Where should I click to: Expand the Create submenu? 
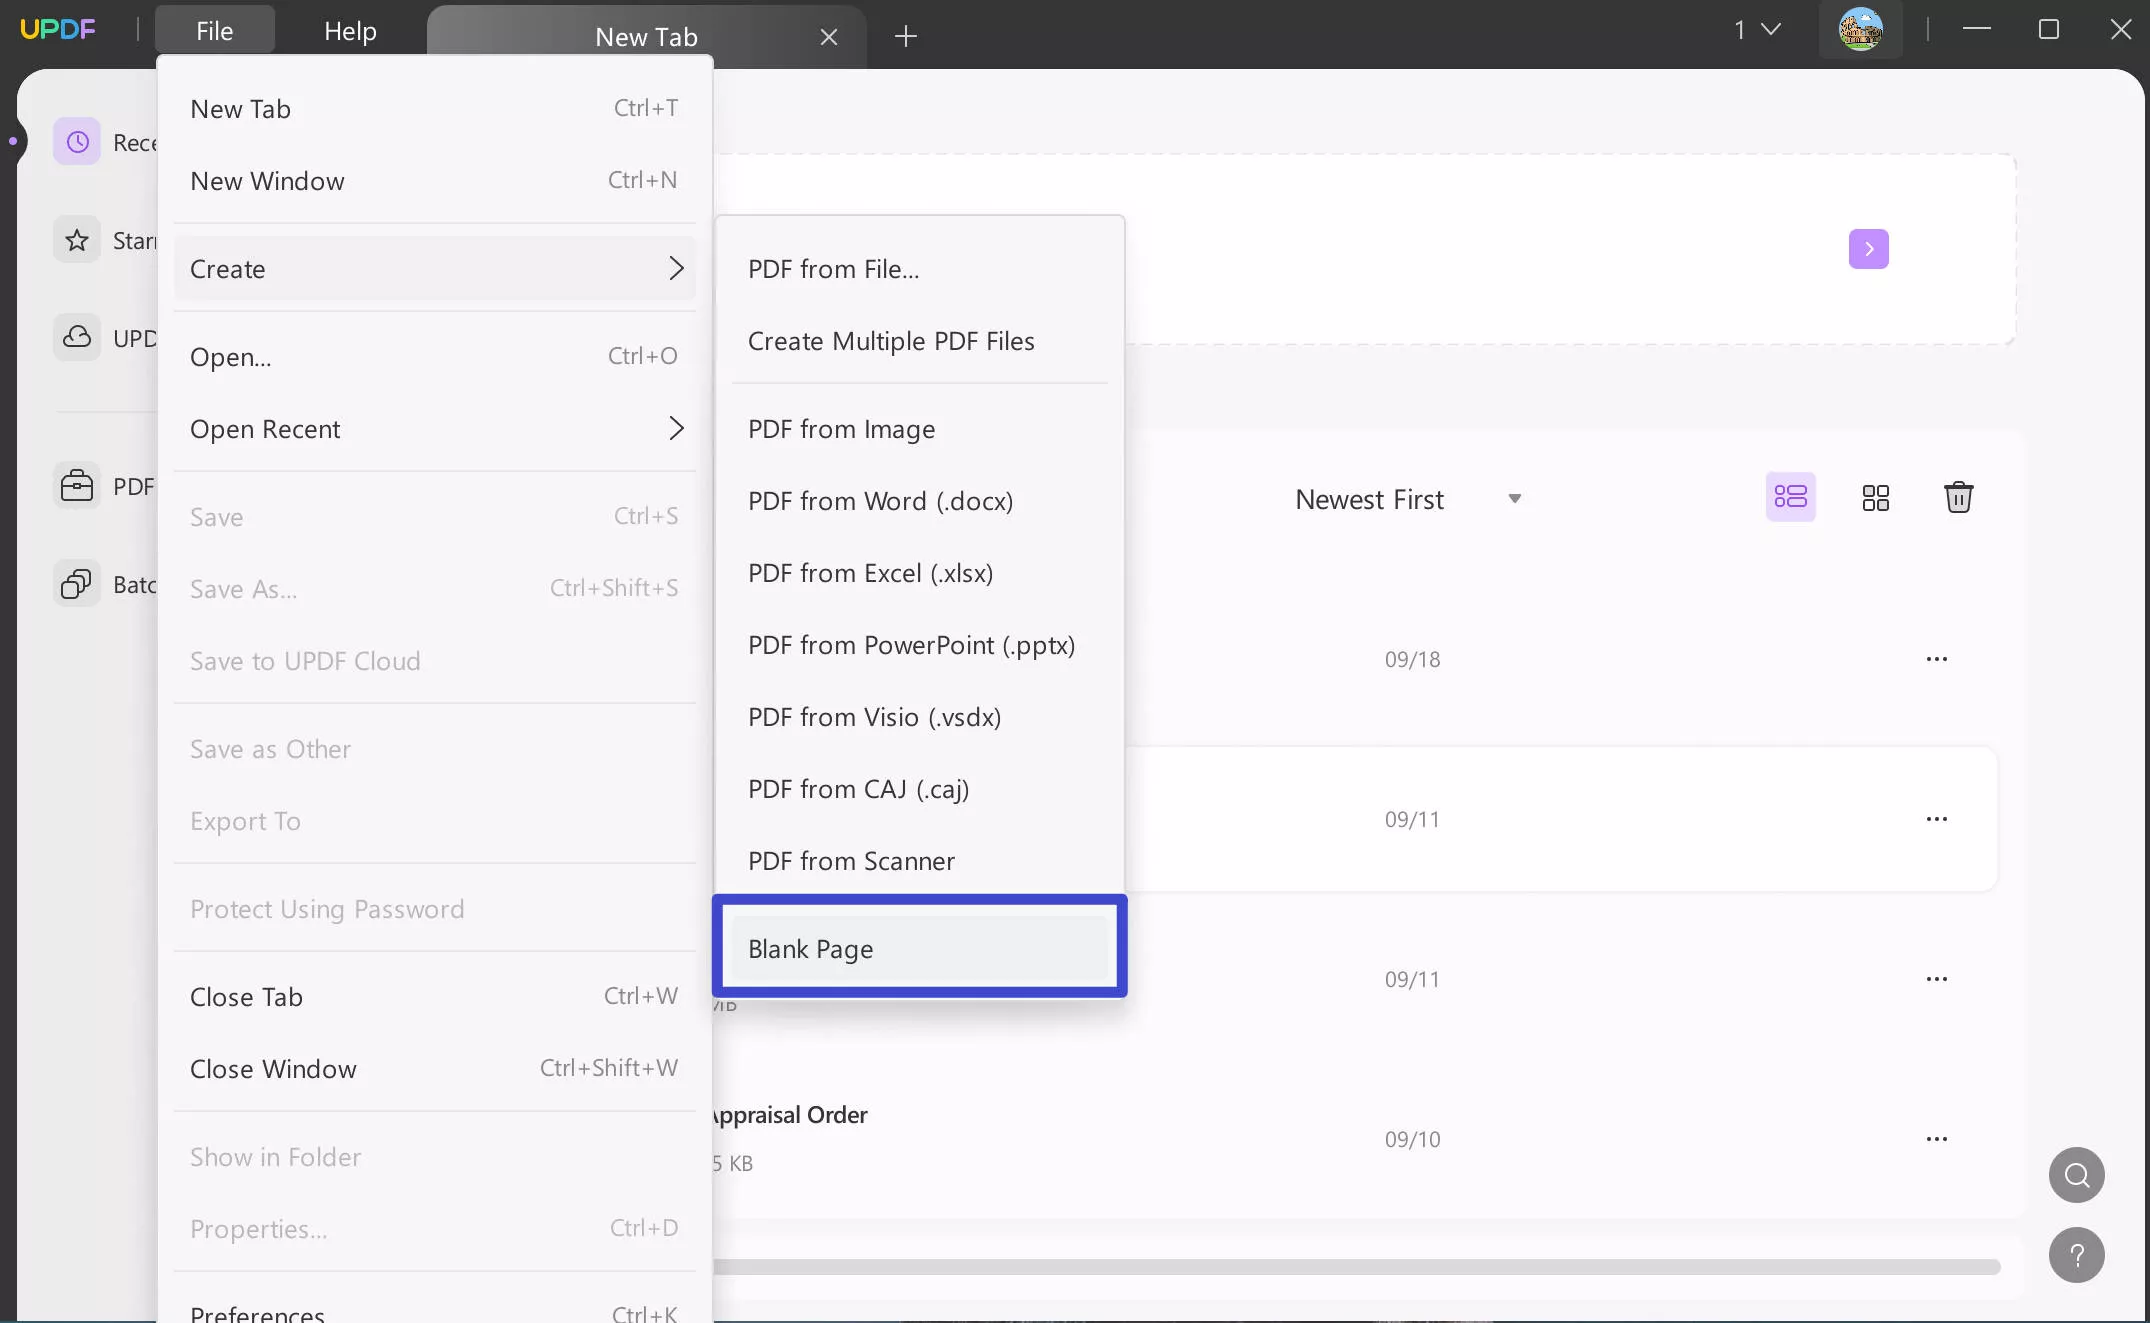[x=434, y=269]
